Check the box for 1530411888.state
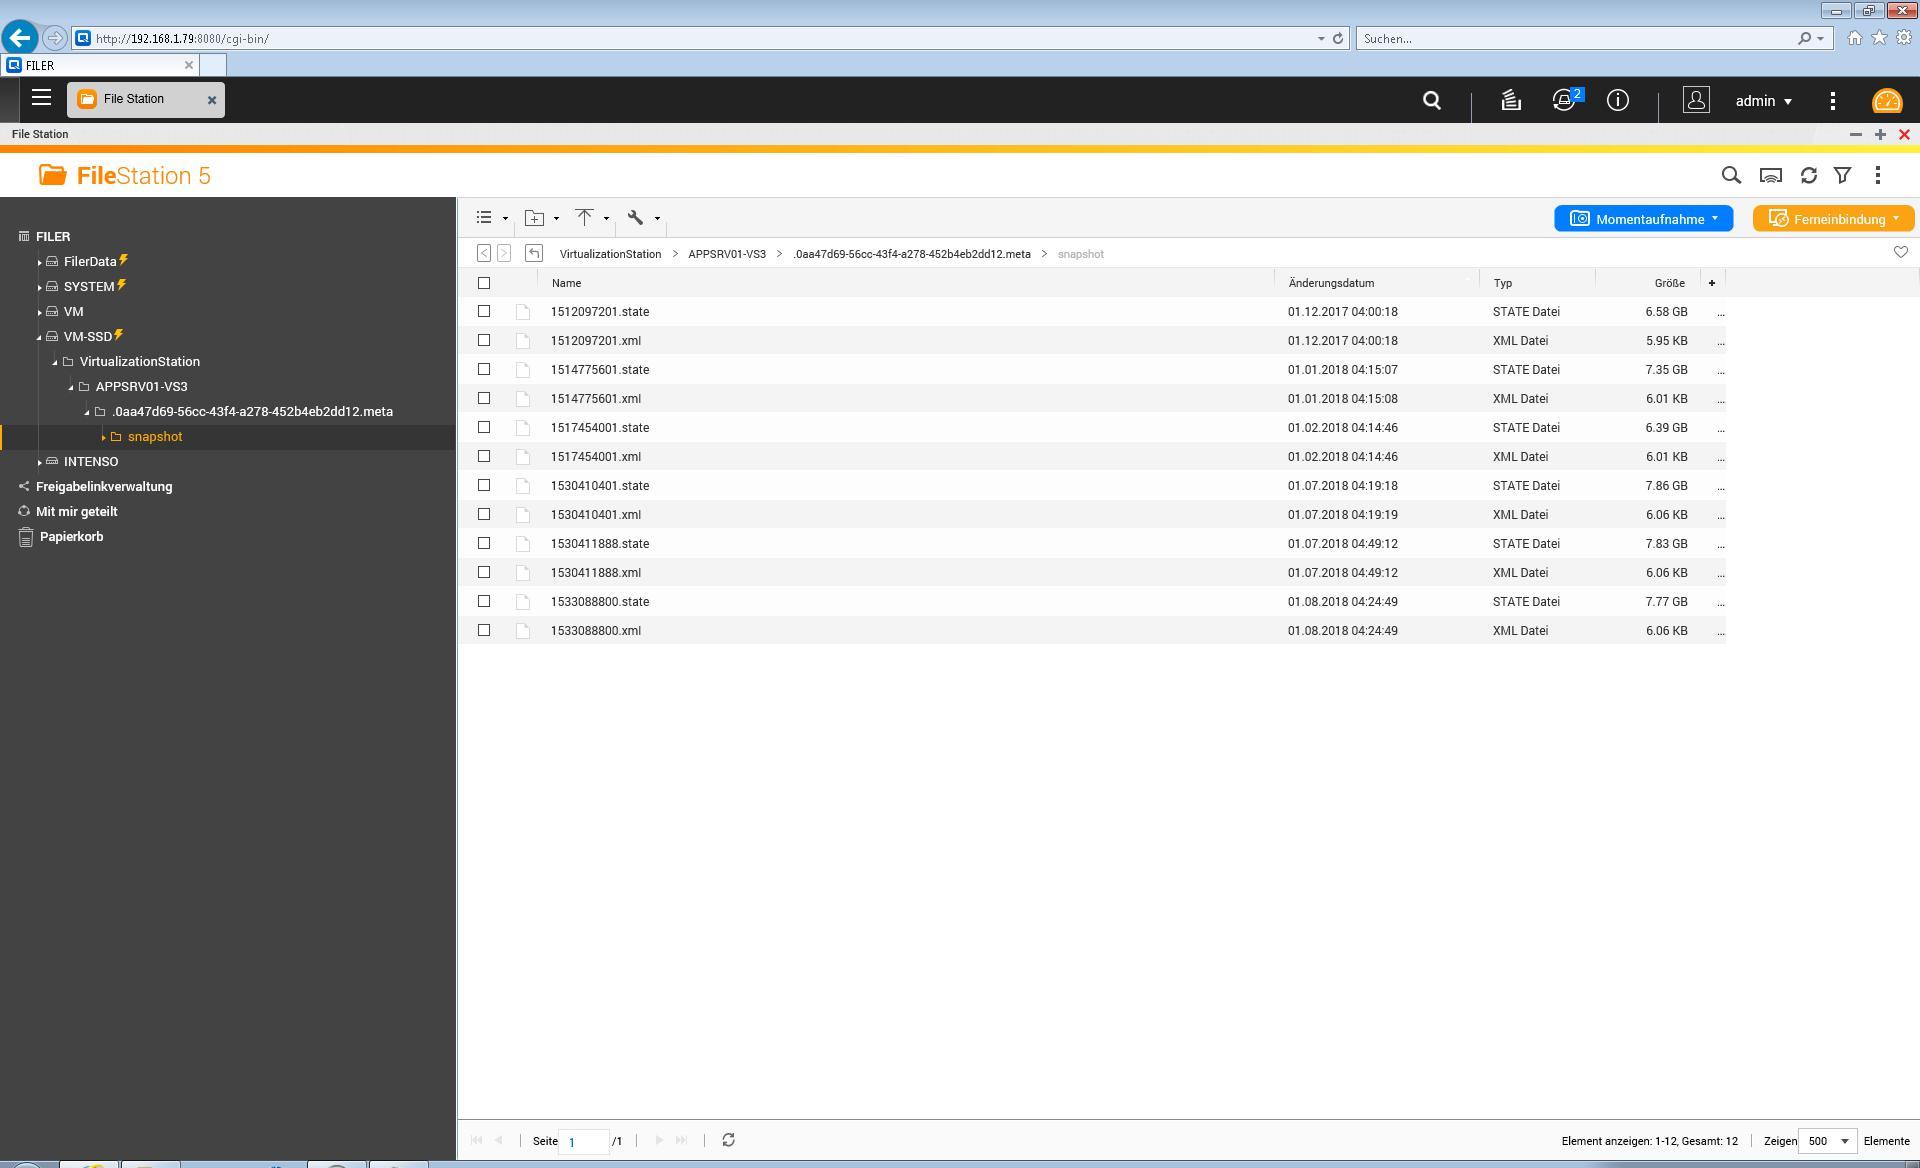The width and height of the screenshot is (1920, 1168). [484, 544]
